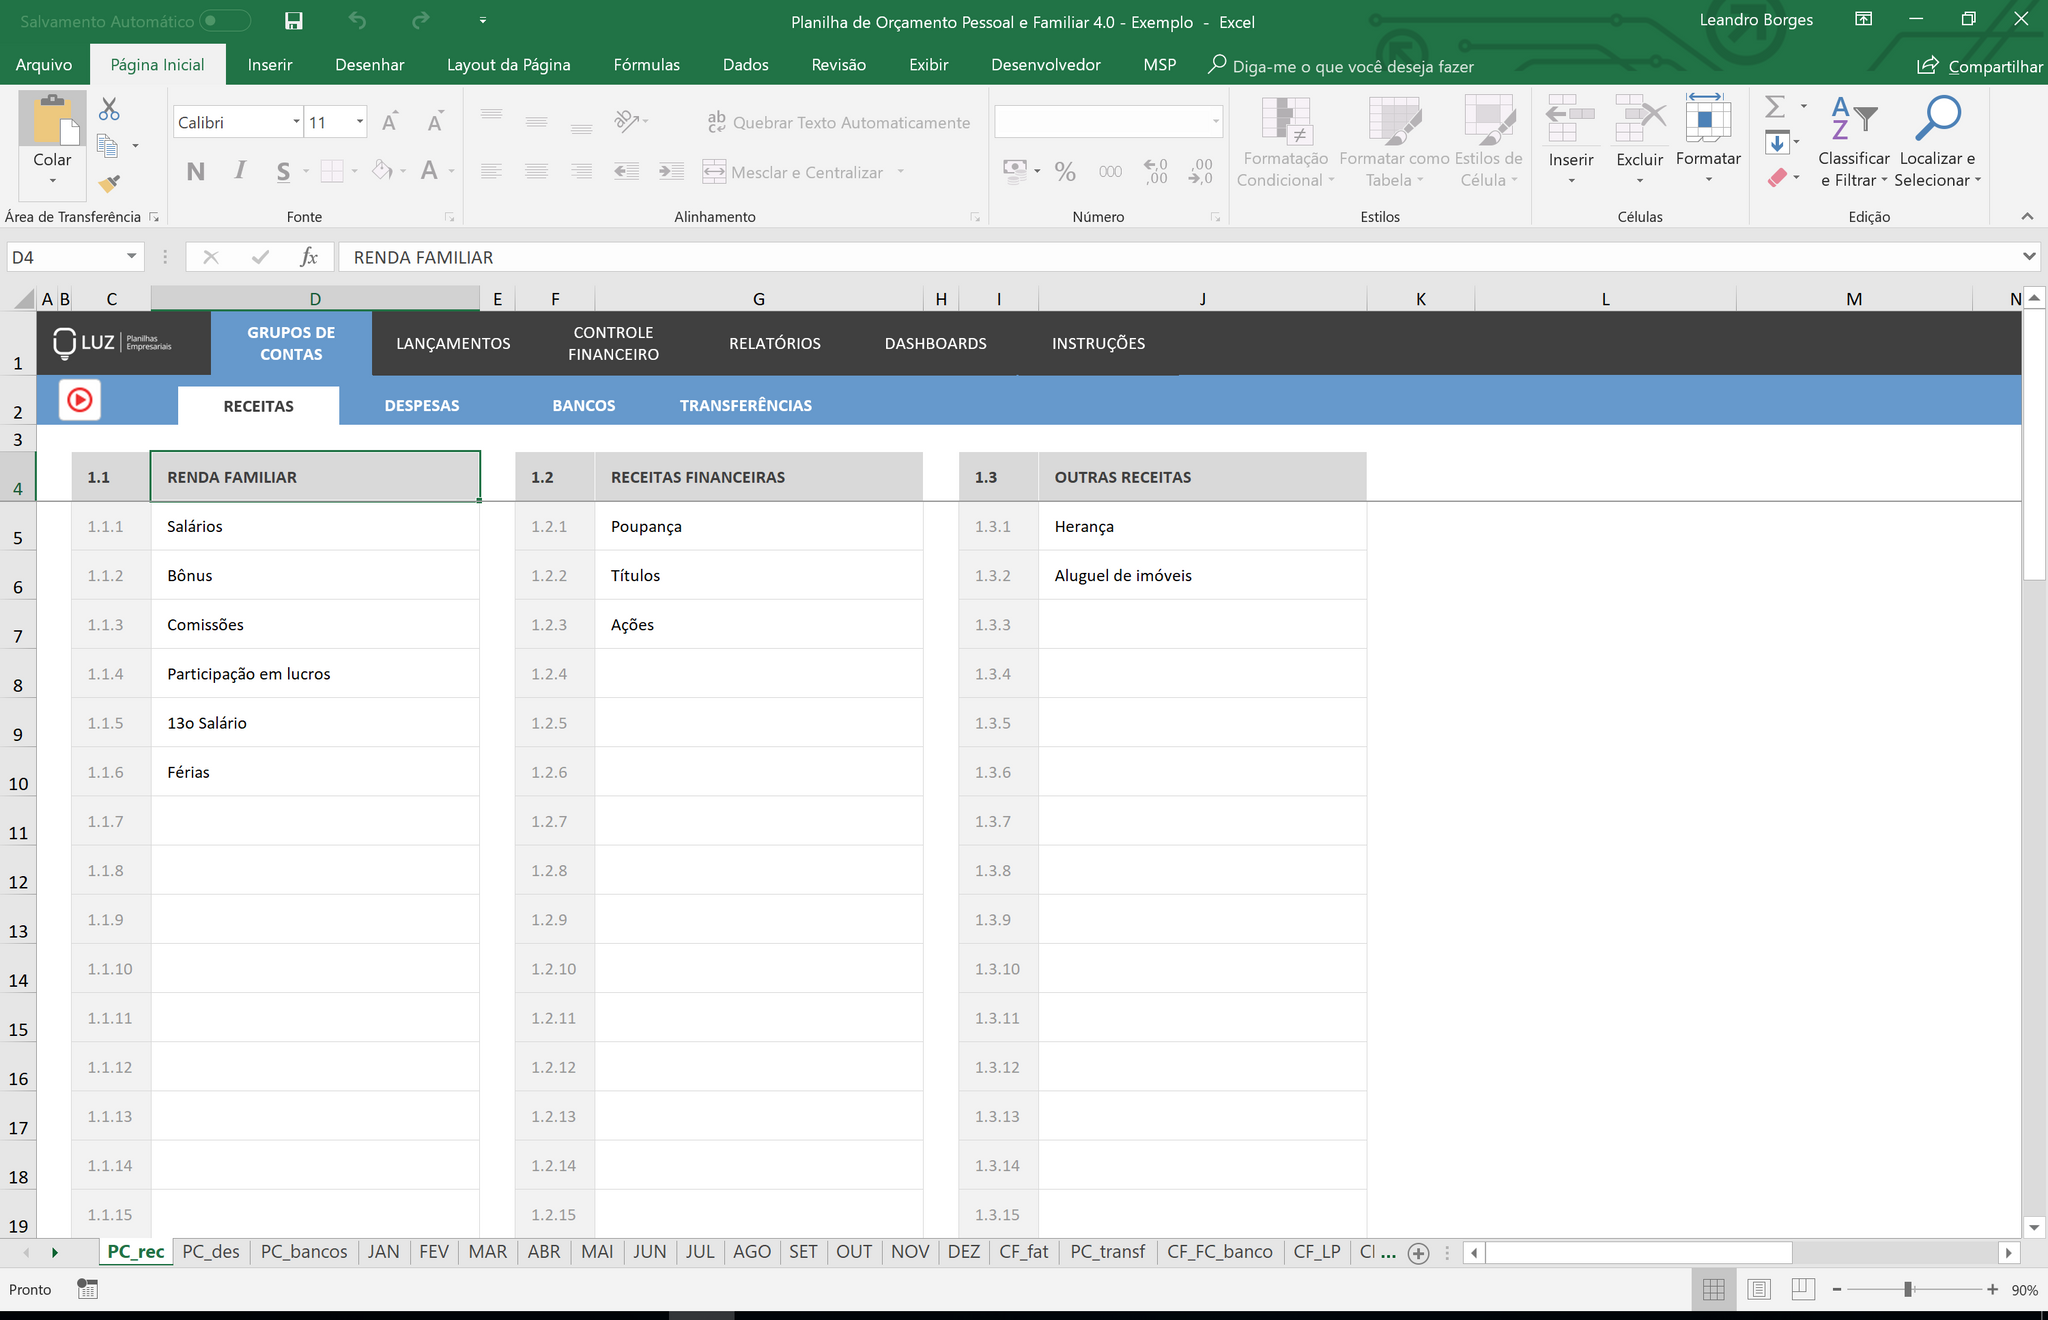Image resolution: width=2048 pixels, height=1320 pixels.
Task: Click the Compartilhar share button
Action: tap(1980, 66)
